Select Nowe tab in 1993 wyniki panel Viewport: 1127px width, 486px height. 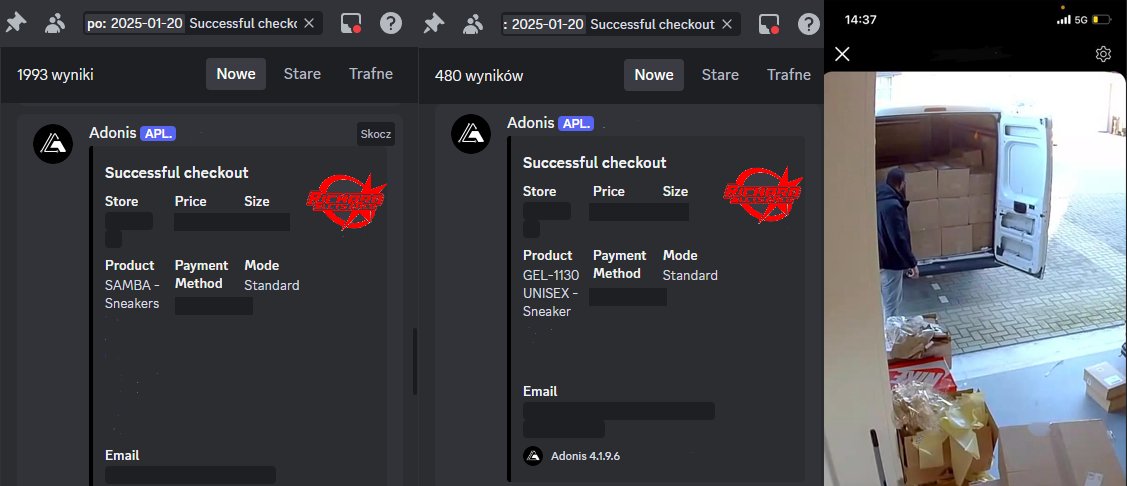pos(236,74)
